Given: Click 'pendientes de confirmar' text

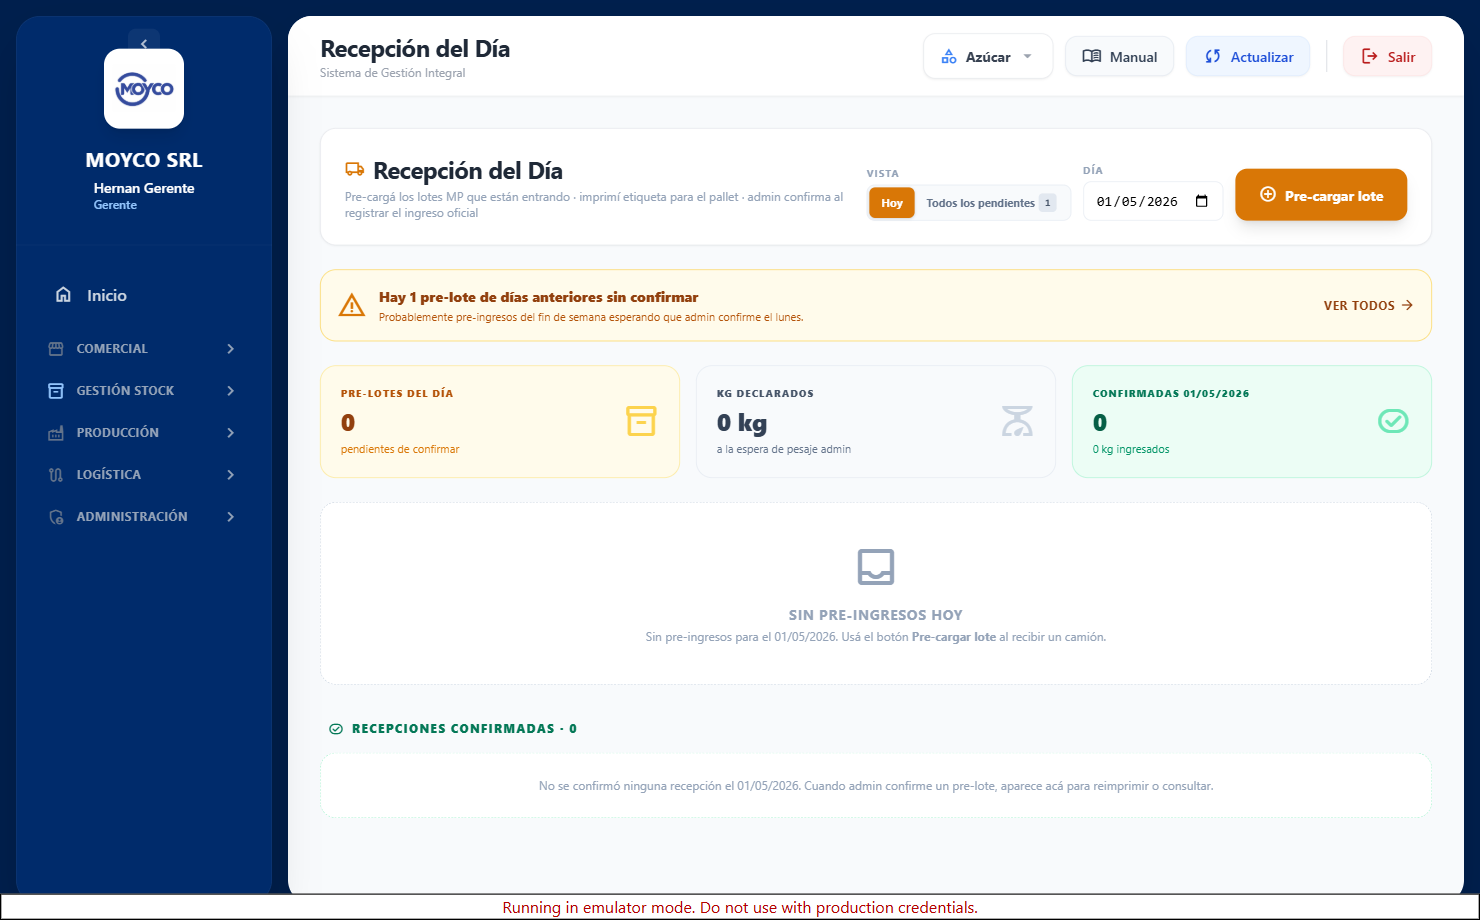Looking at the screenshot, I should [x=400, y=449].
